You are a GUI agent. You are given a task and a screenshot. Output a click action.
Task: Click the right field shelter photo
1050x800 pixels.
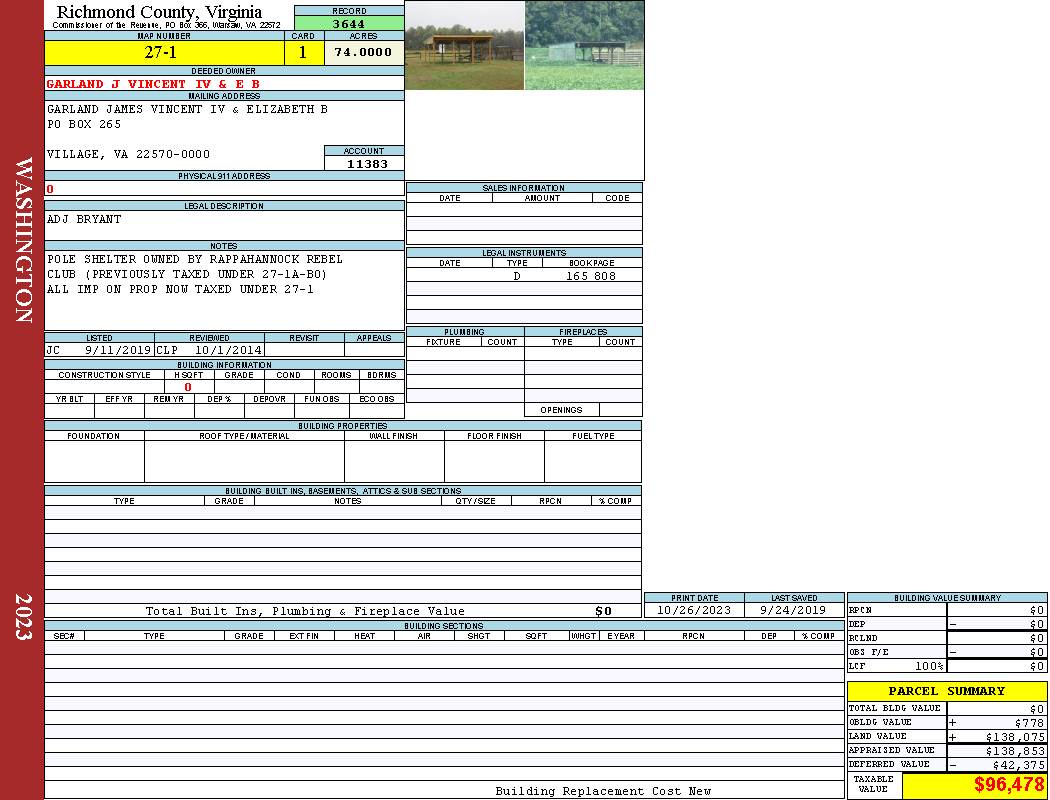[x=584, y=46]
